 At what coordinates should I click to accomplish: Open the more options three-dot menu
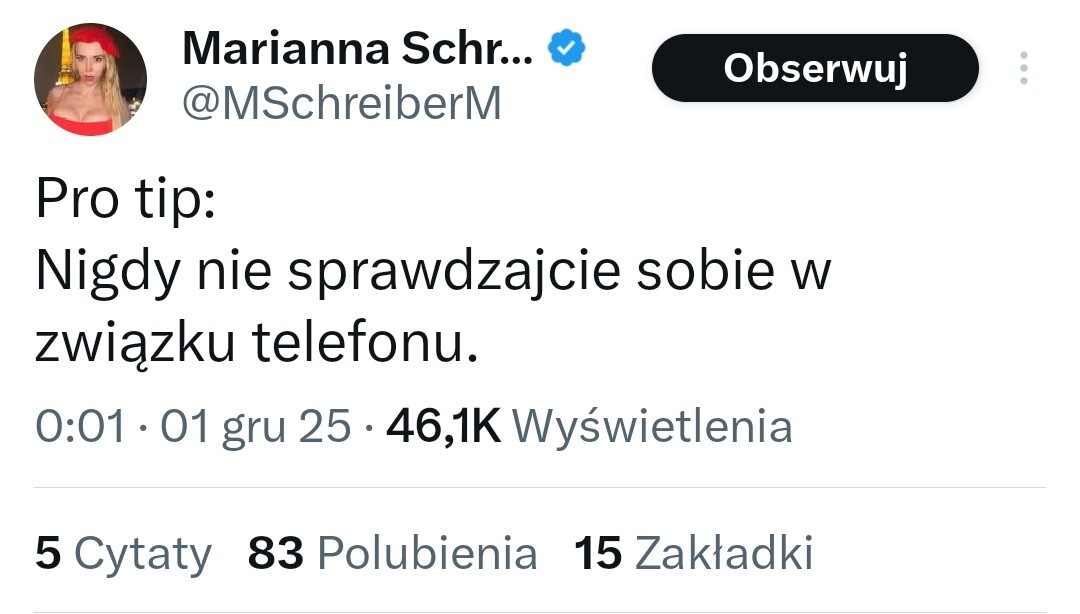pos(1022,68)
